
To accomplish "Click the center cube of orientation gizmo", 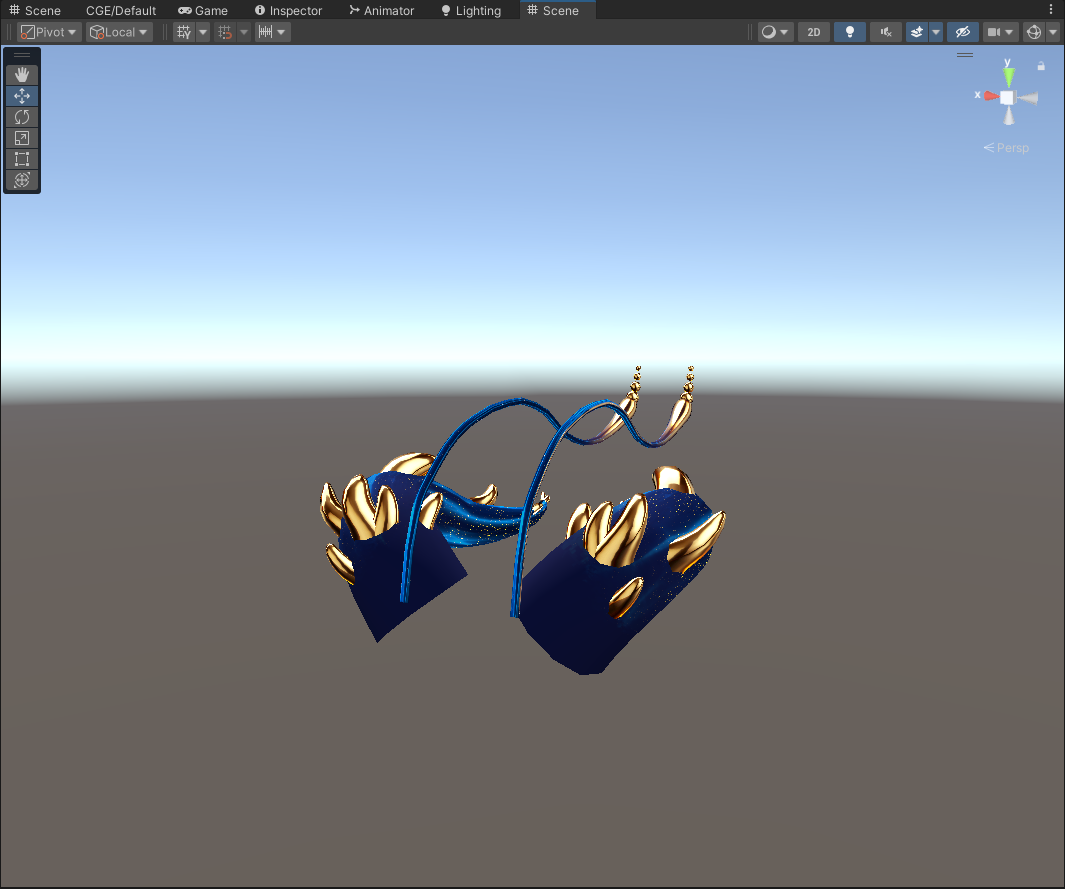I will (x=1007, y=97).
